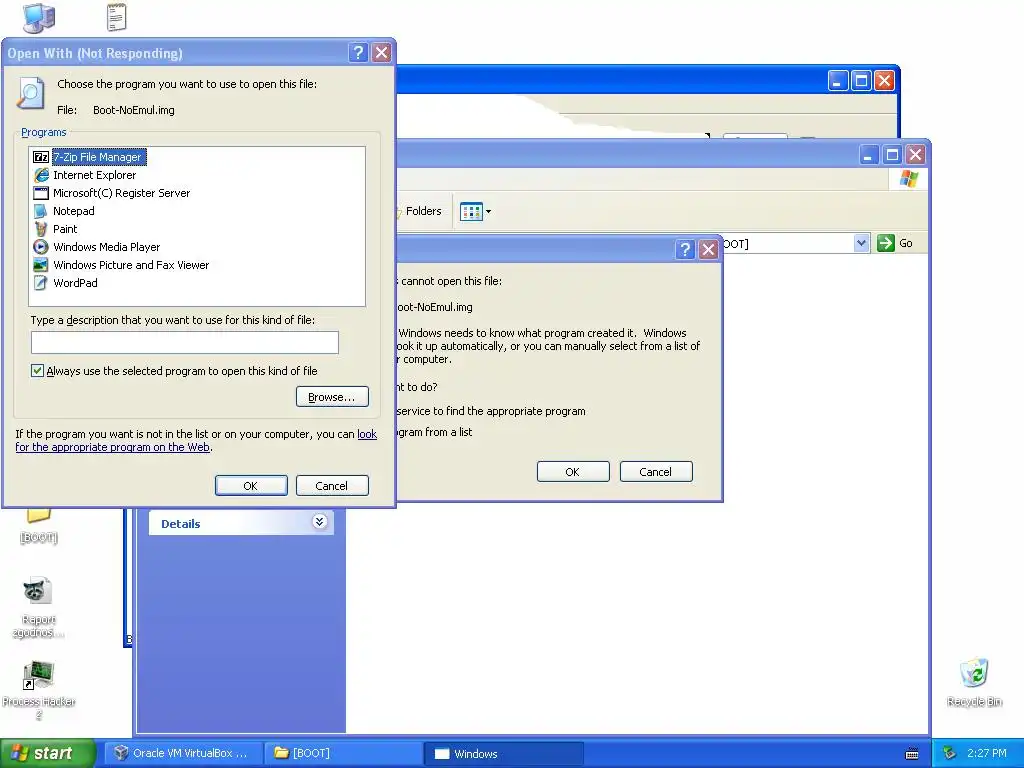Select My Computer desktop icon
Image resolution: width=1024 pixels, height=768 pixels.
[x=39, y=18]
